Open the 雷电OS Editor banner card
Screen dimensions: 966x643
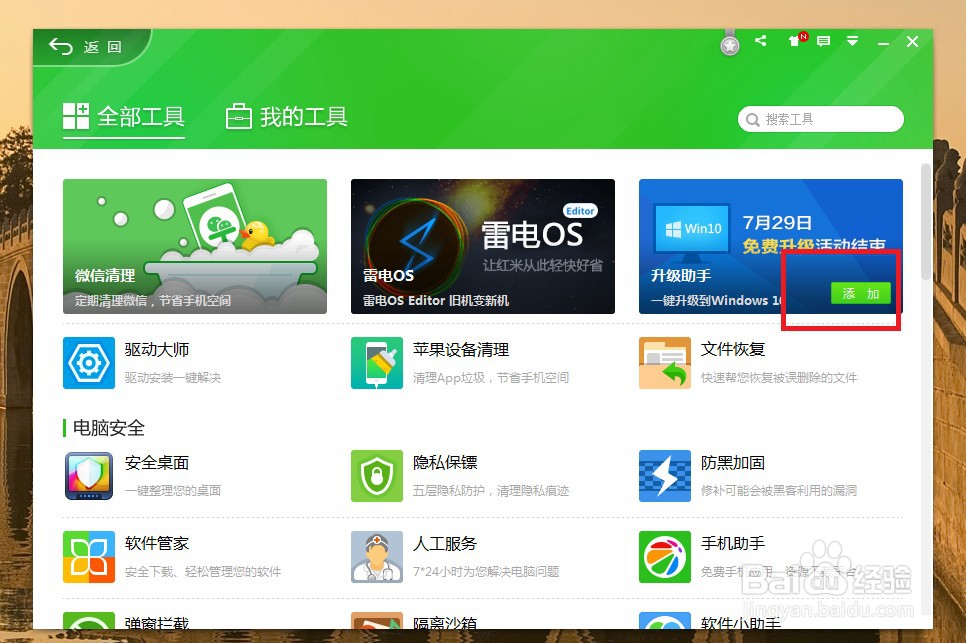[483, 246]
